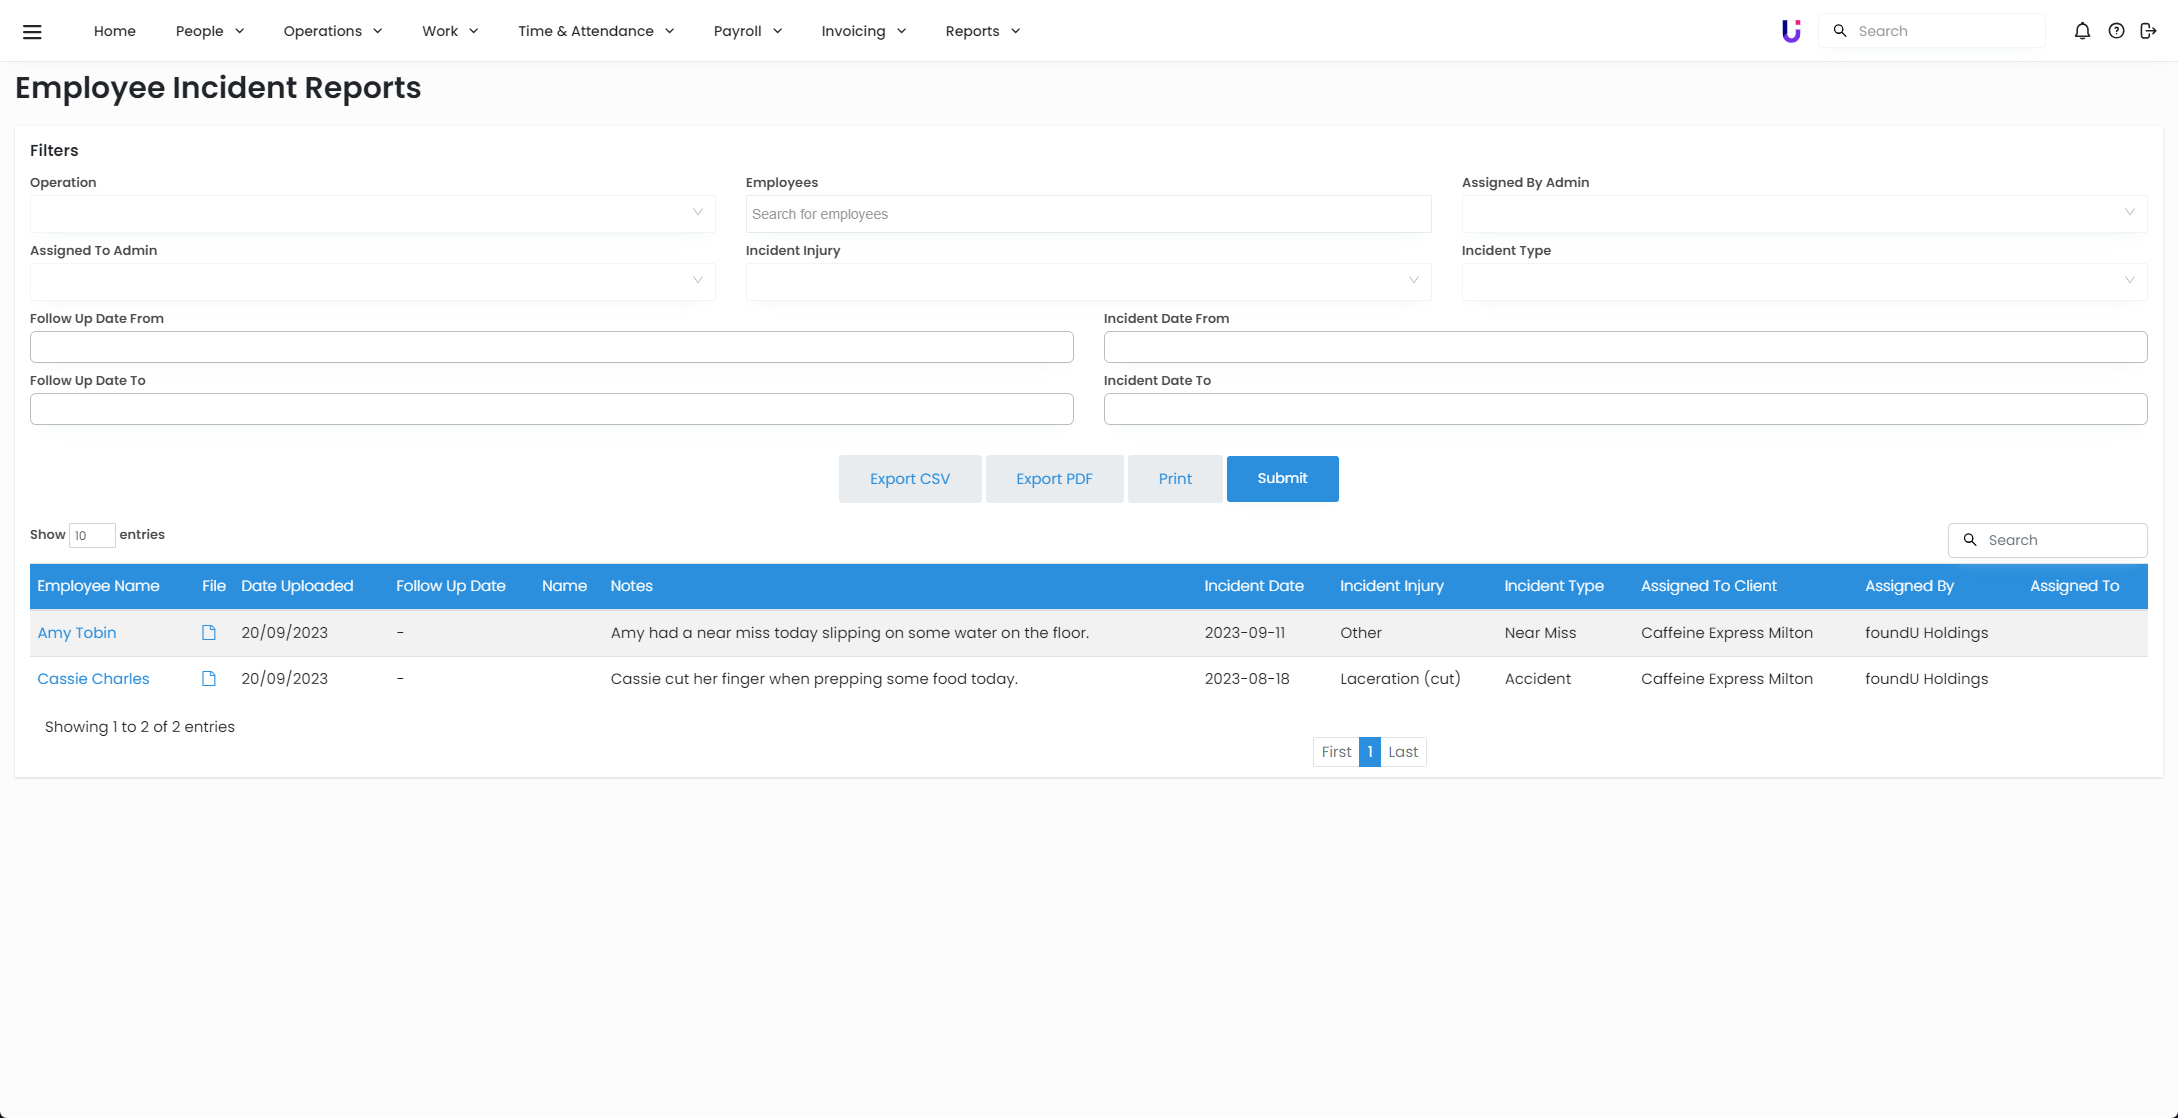Open the Time & Attendance menu

coord(595,31)
